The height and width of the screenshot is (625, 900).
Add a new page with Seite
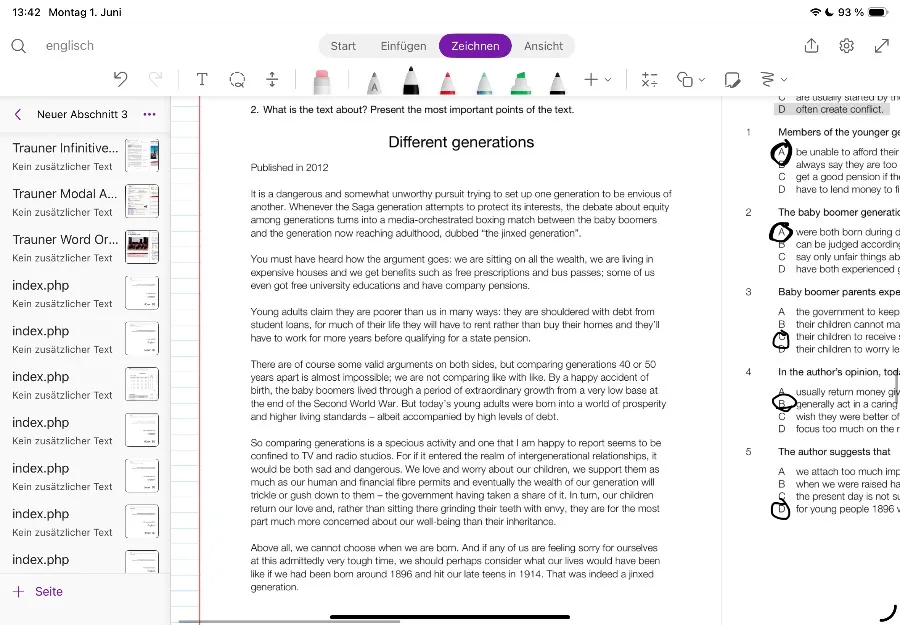(38, 591)
